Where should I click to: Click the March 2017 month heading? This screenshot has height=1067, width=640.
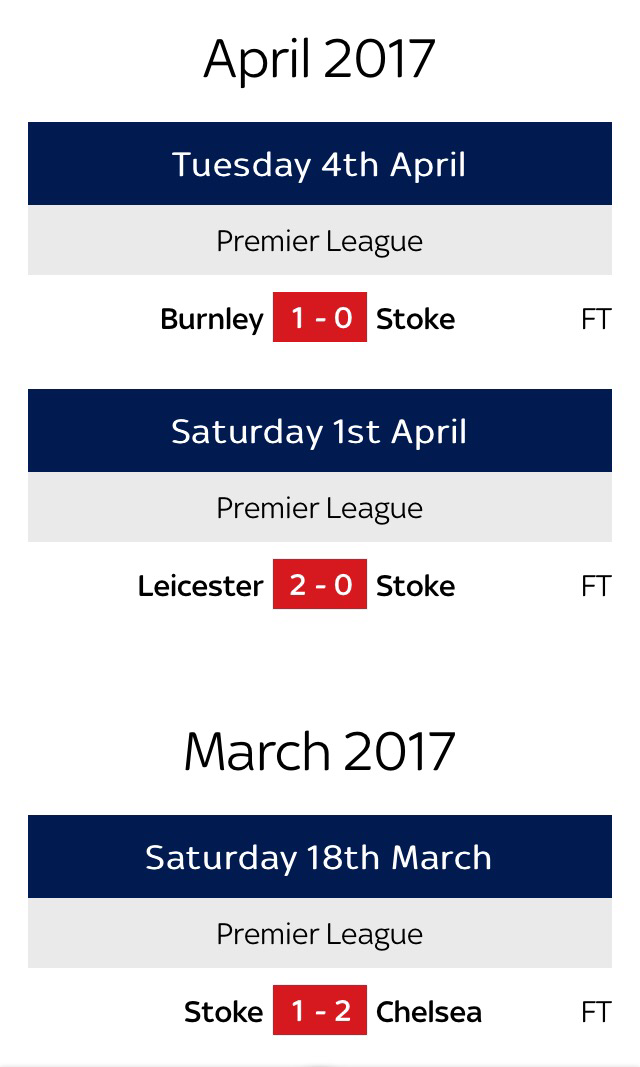tap(320, 751)
